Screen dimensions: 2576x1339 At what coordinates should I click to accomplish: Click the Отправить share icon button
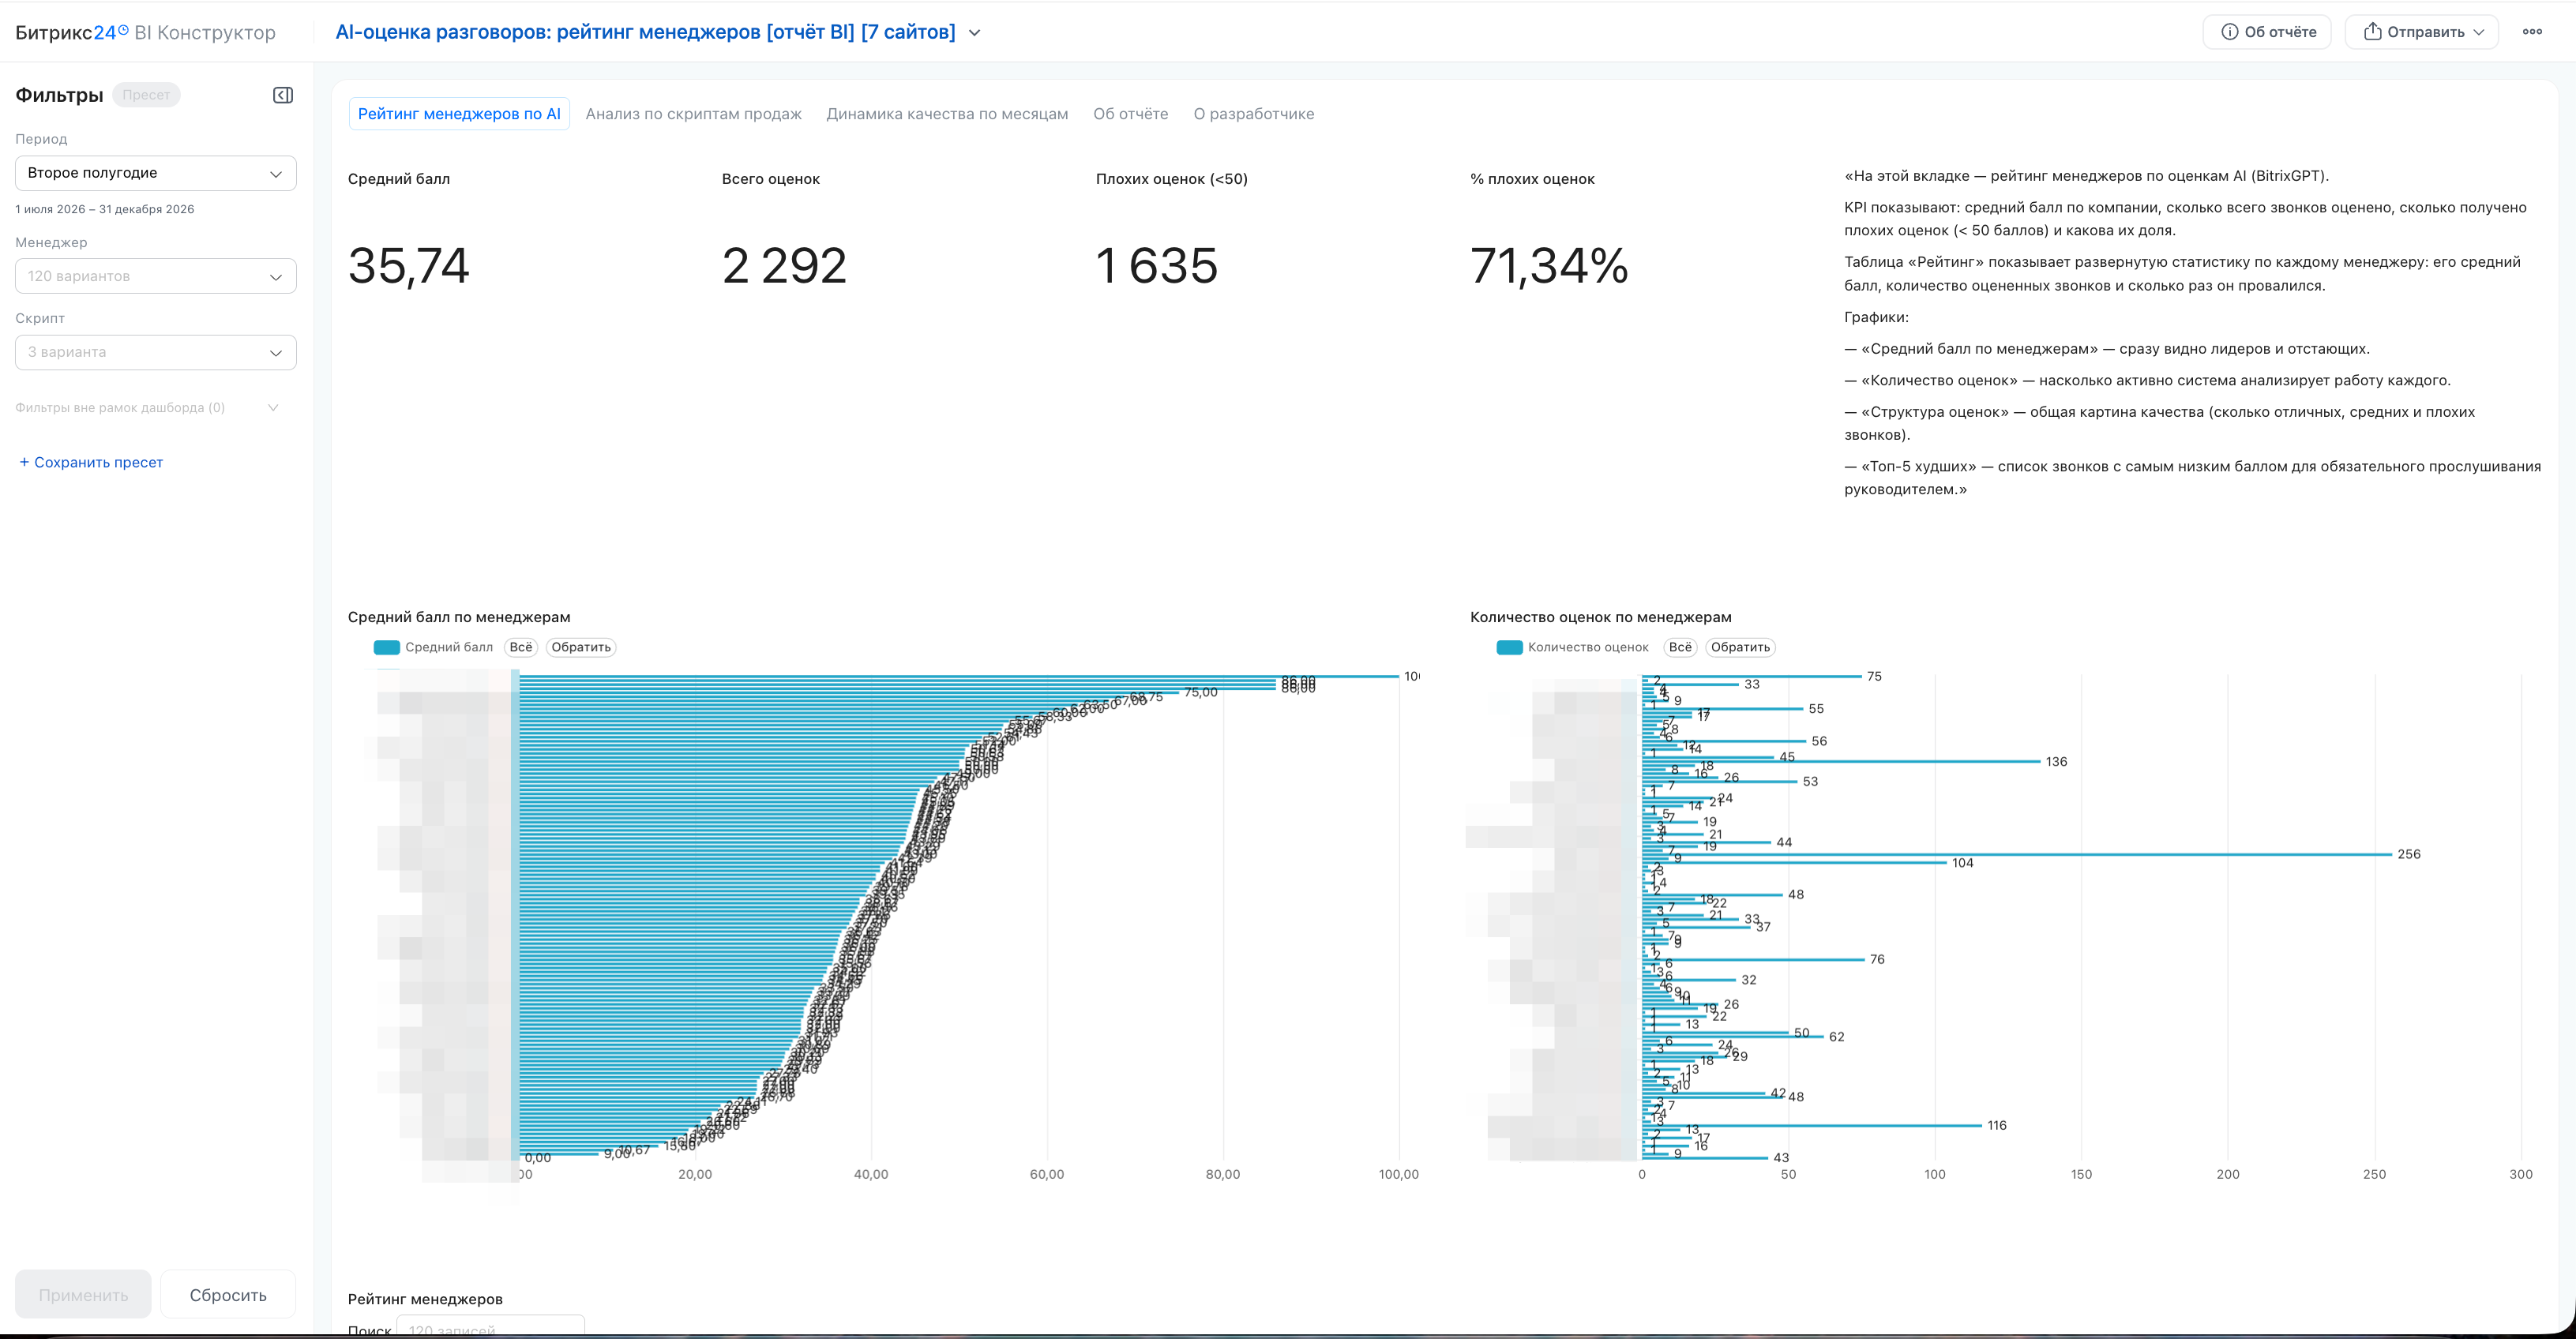coord(2372,32)
